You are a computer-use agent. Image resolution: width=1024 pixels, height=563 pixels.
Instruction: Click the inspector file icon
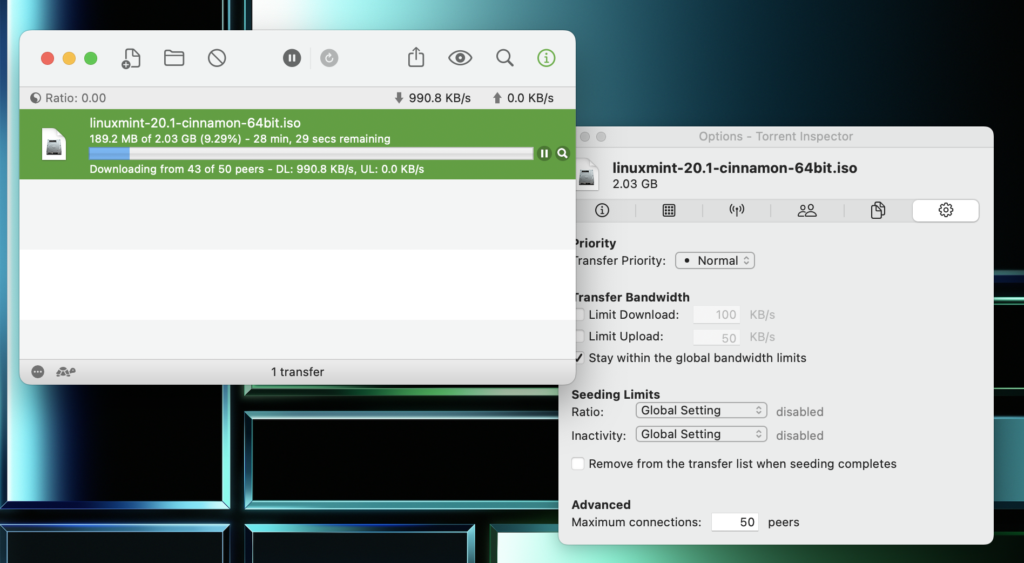click(x=587, y=175)
